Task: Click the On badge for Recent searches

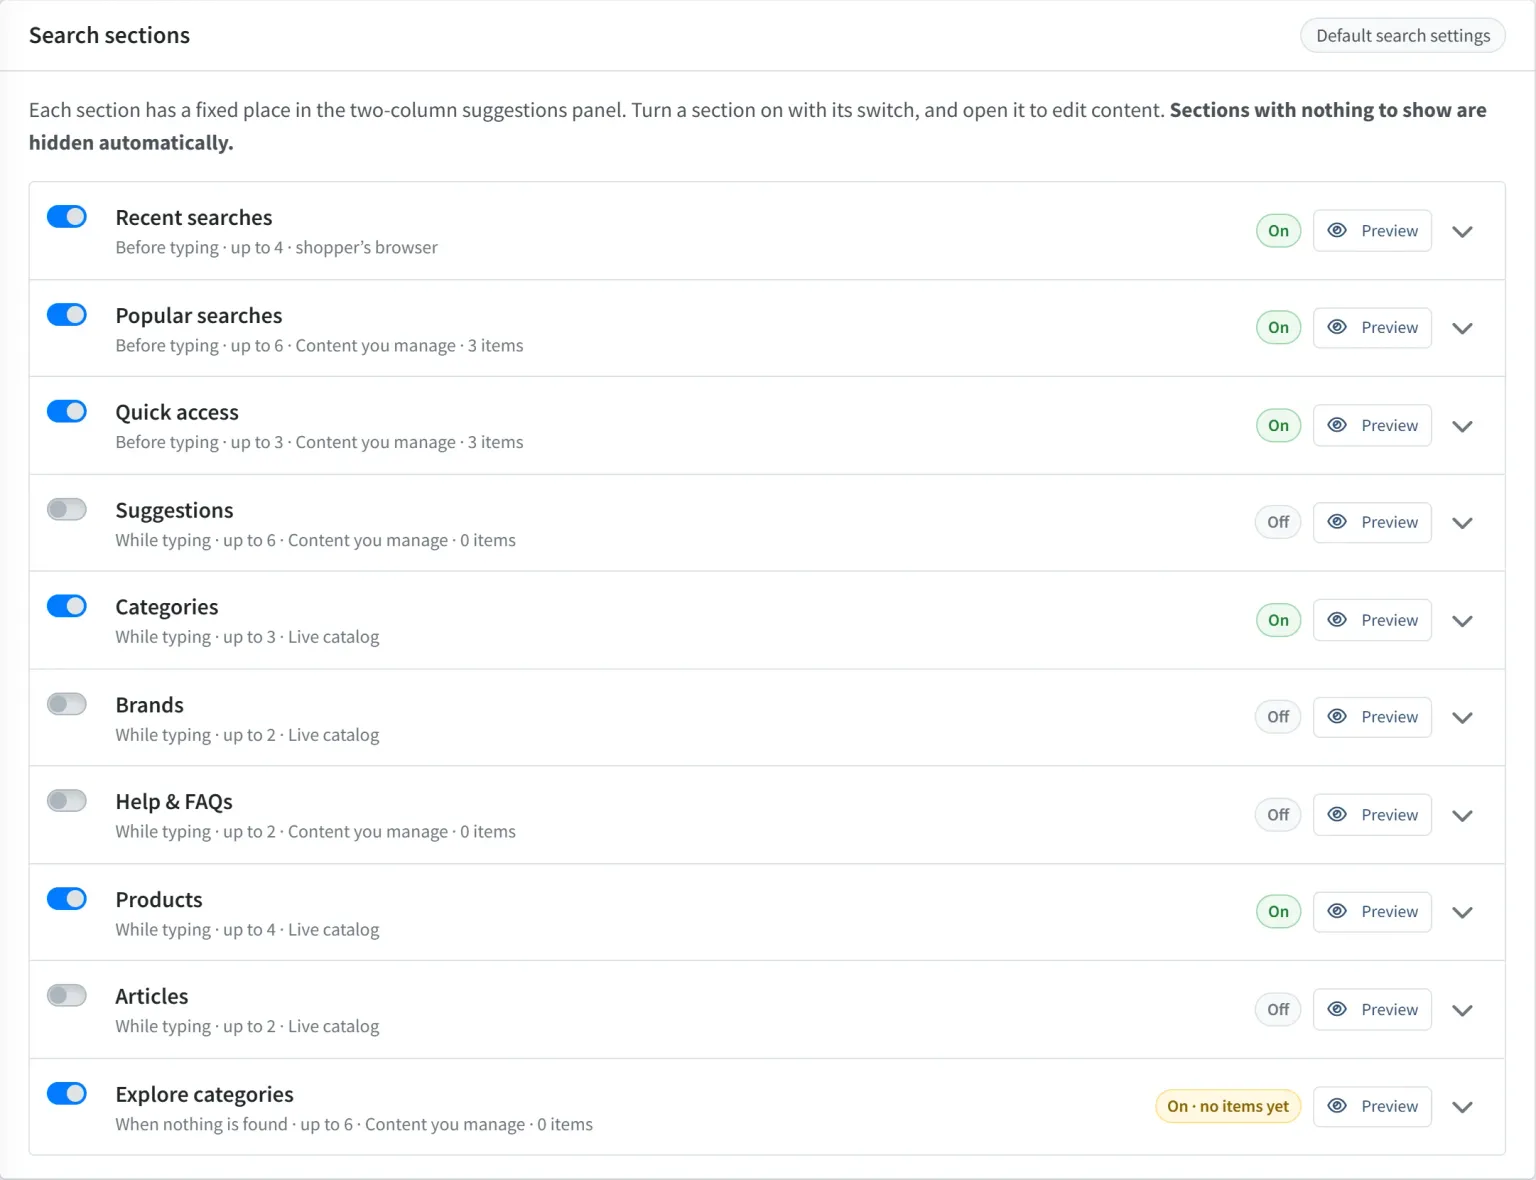Action: coord(1278,231)
